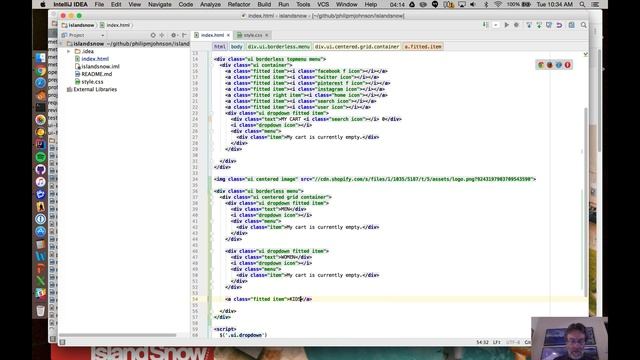Open Finder from the Dock
Viewport: 640px width, 360px height.
click(40, 58)
